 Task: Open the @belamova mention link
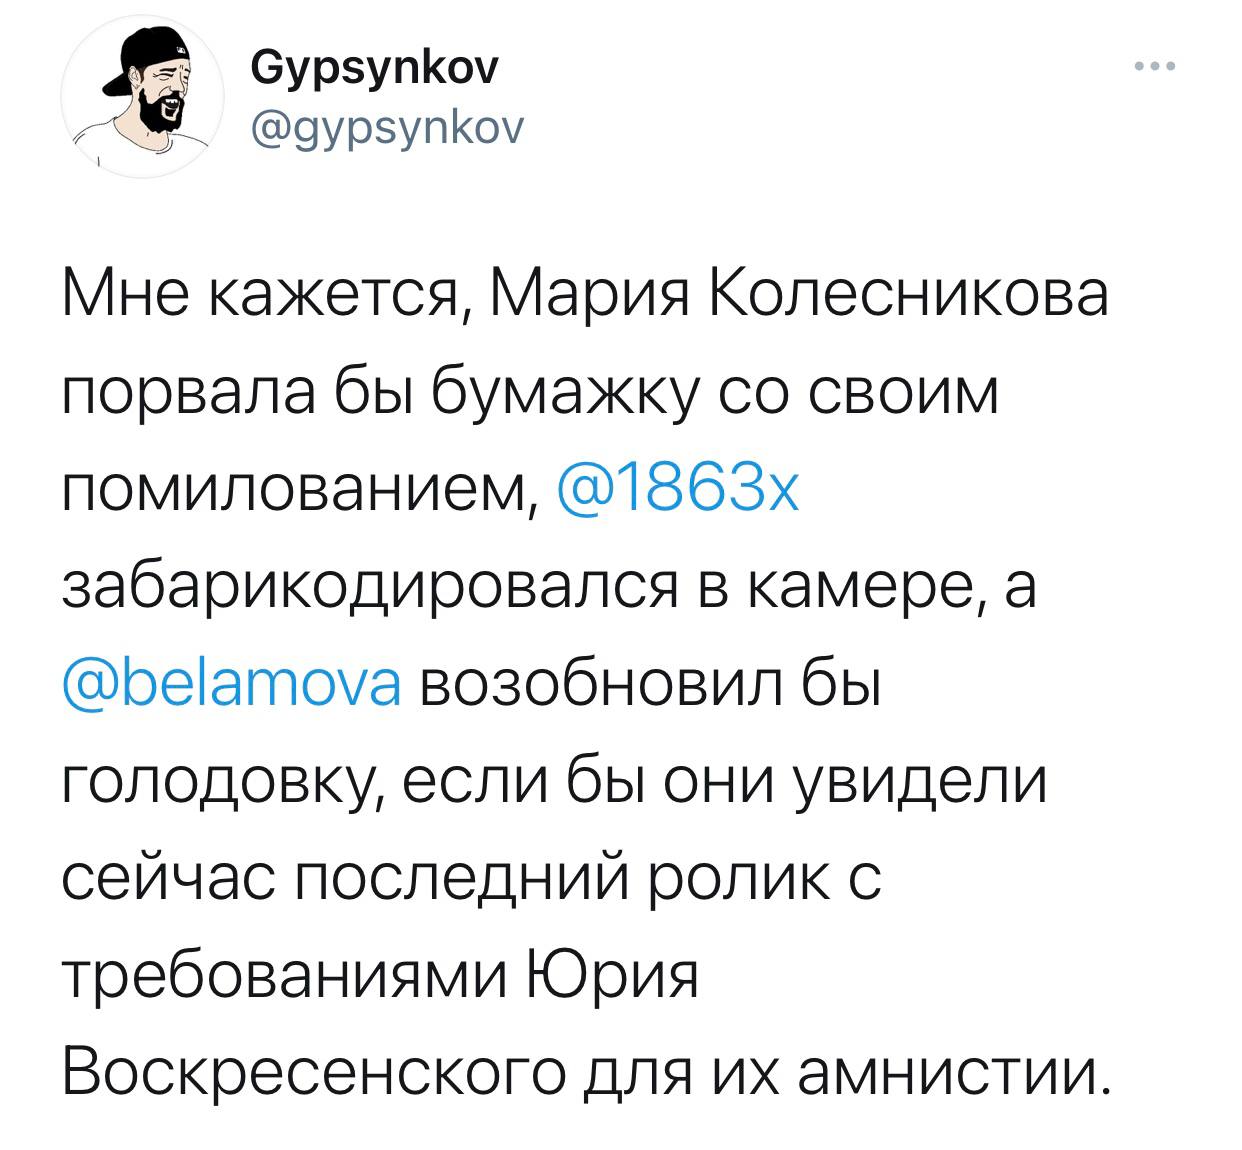[x=232, y=685]
